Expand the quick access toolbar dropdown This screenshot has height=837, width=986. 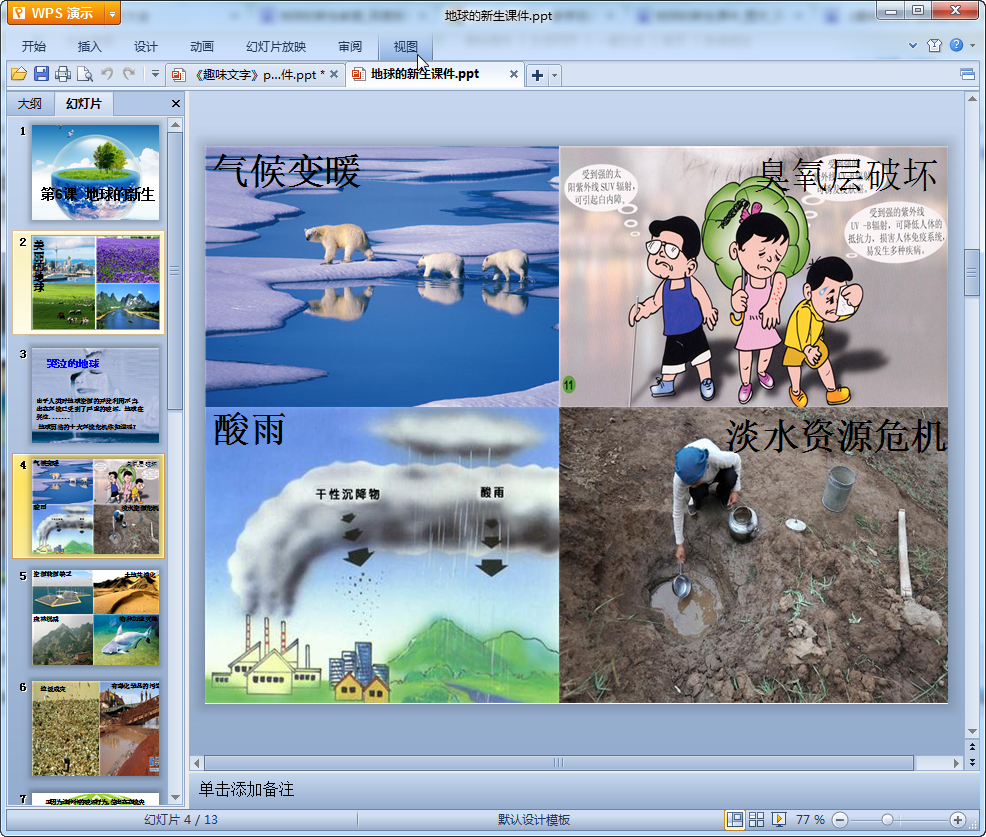point(155,74)
